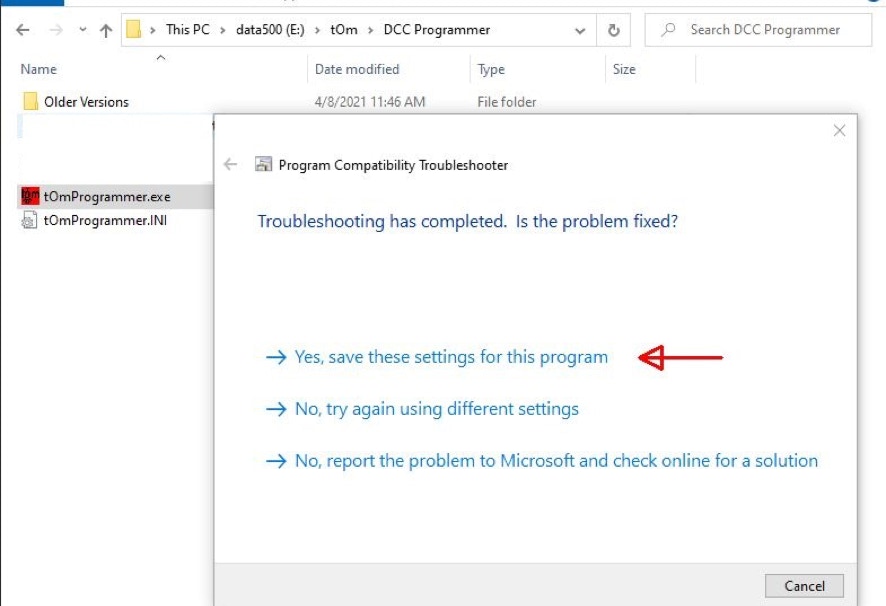886x606 pixels.
Task: Choose Yes, save these settings for this program
Action: tap(450, 357)
